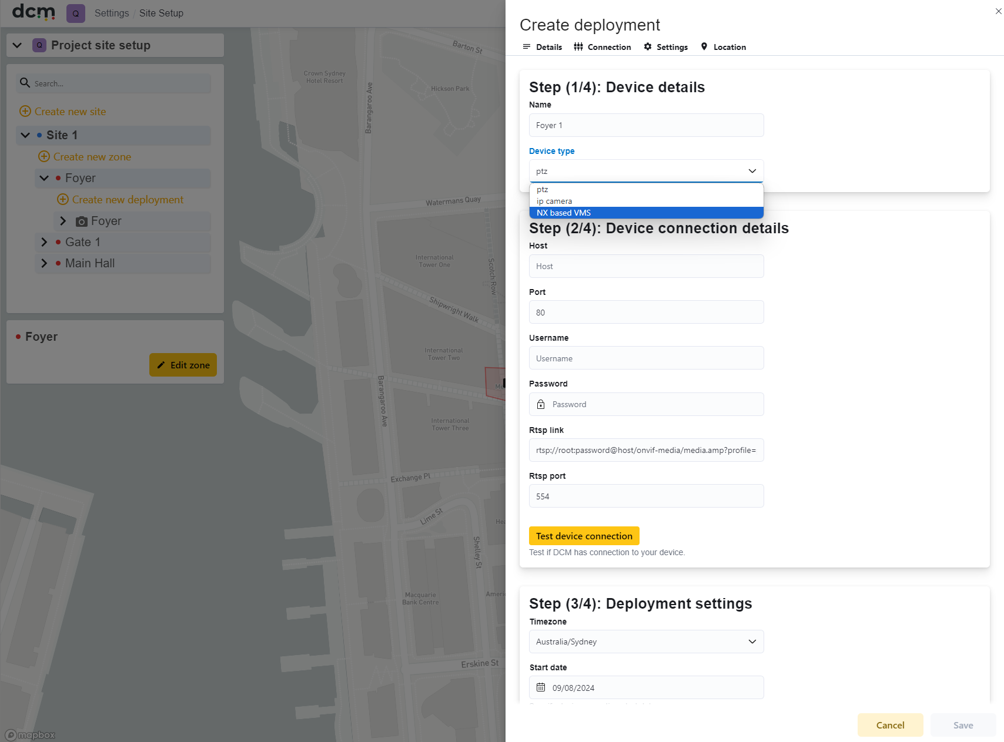Click plus icon for Create new deployment
This screenshot has height=742, width=1004.
(x=63, y=199)
